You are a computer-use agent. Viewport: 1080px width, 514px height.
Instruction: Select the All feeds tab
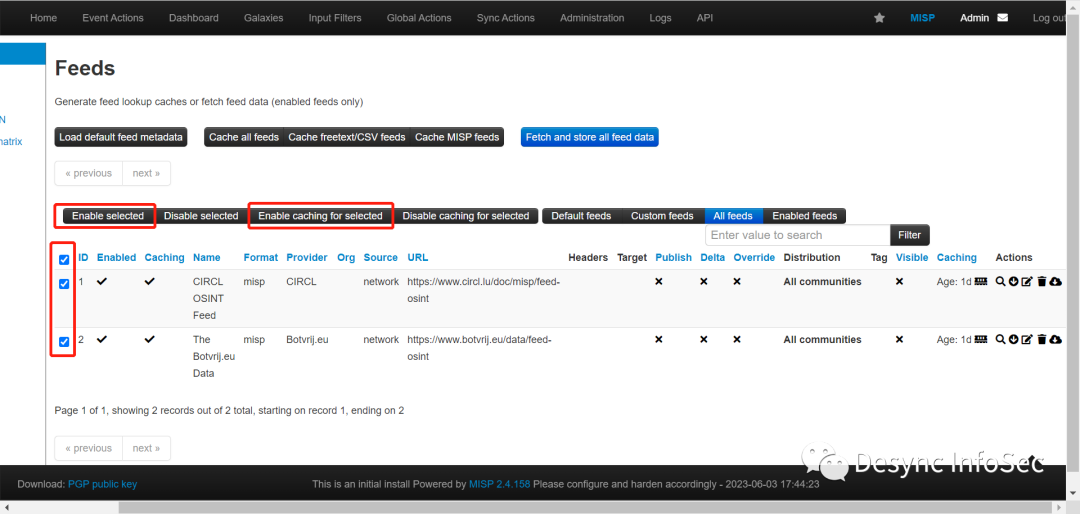(733, 216)
